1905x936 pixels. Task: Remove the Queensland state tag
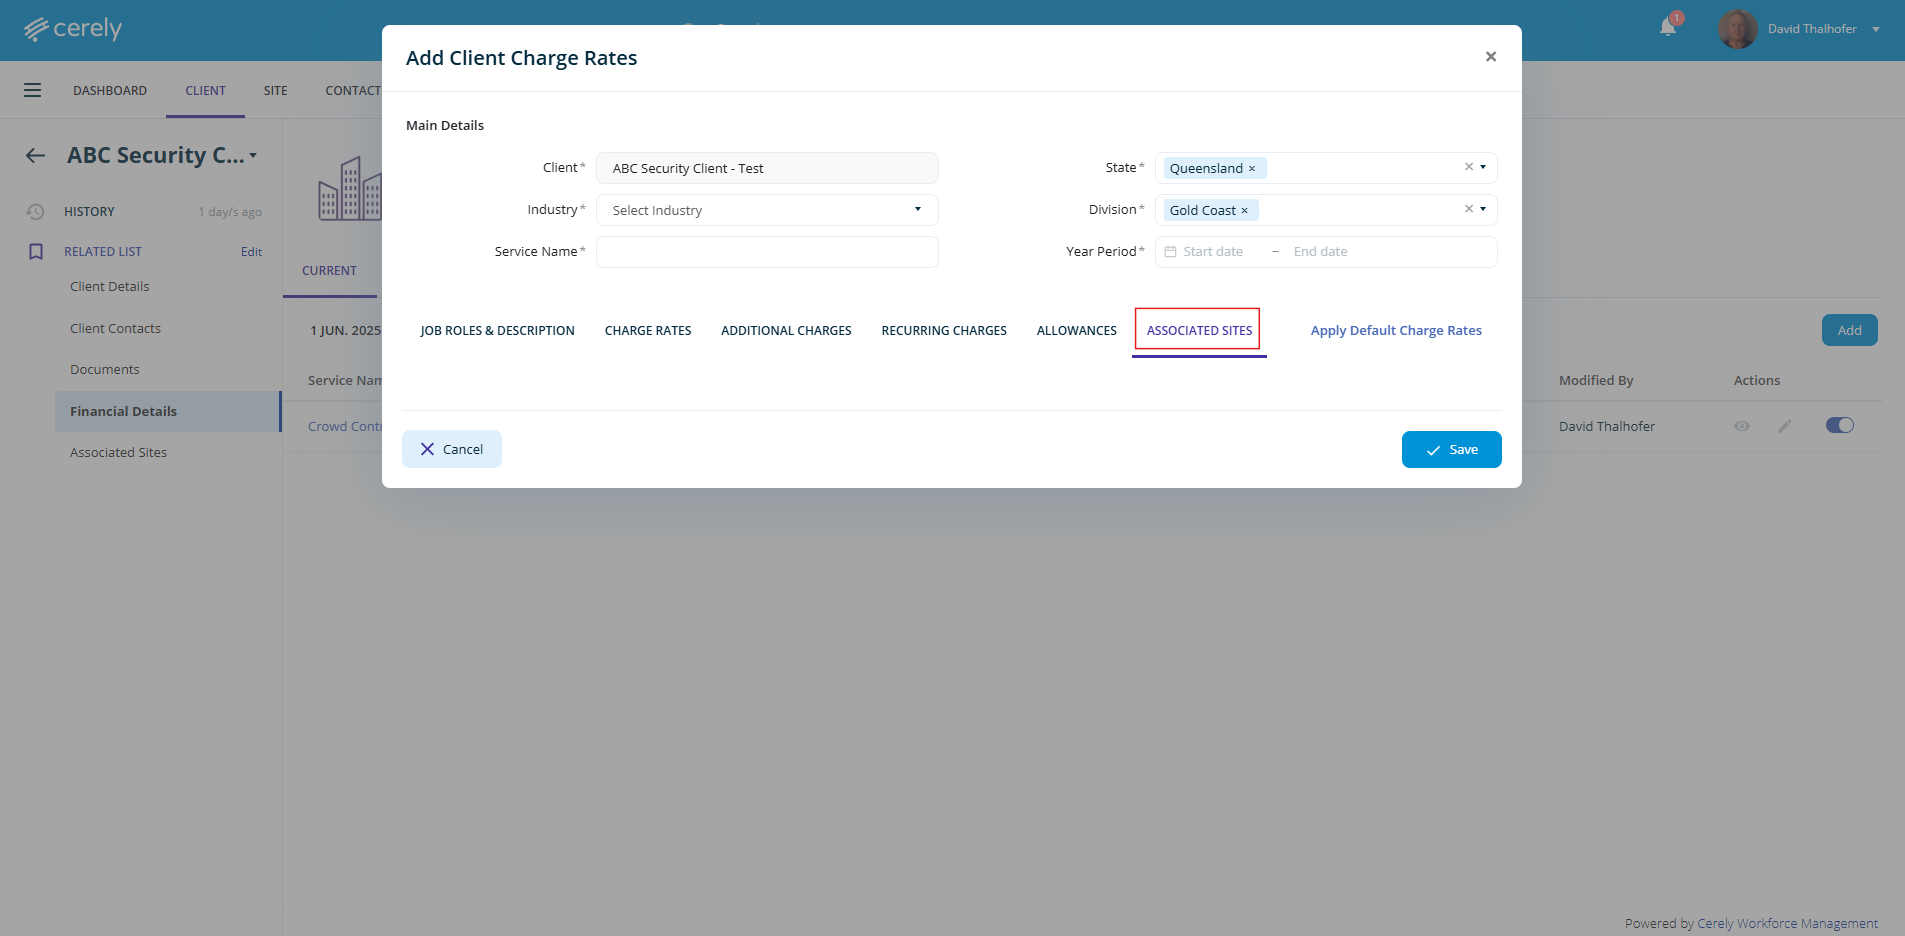(x=1252, y=169)
